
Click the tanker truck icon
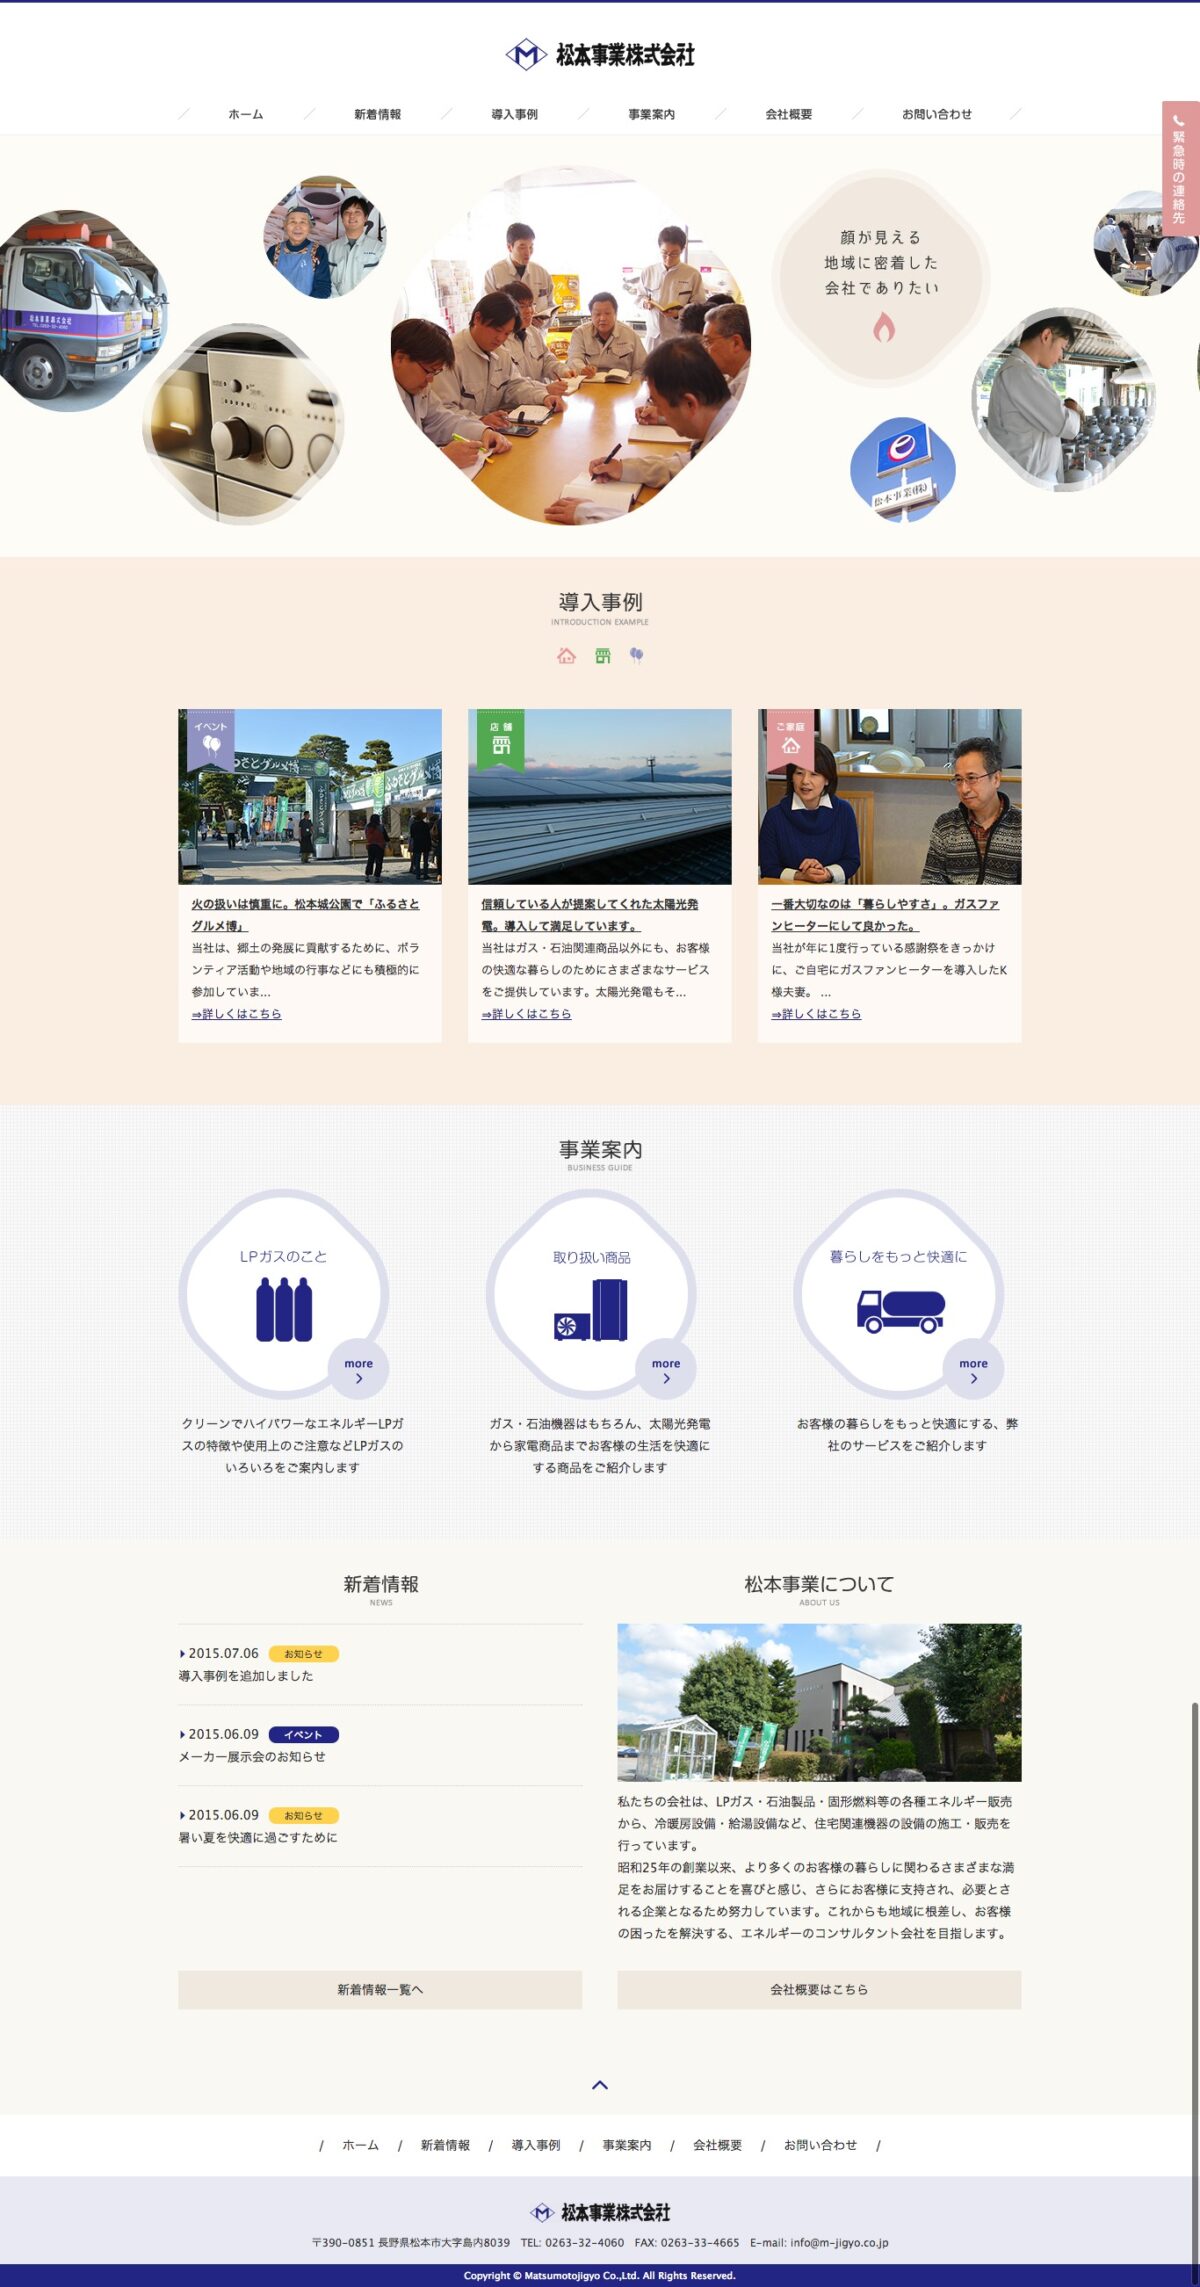(900, 1310)
